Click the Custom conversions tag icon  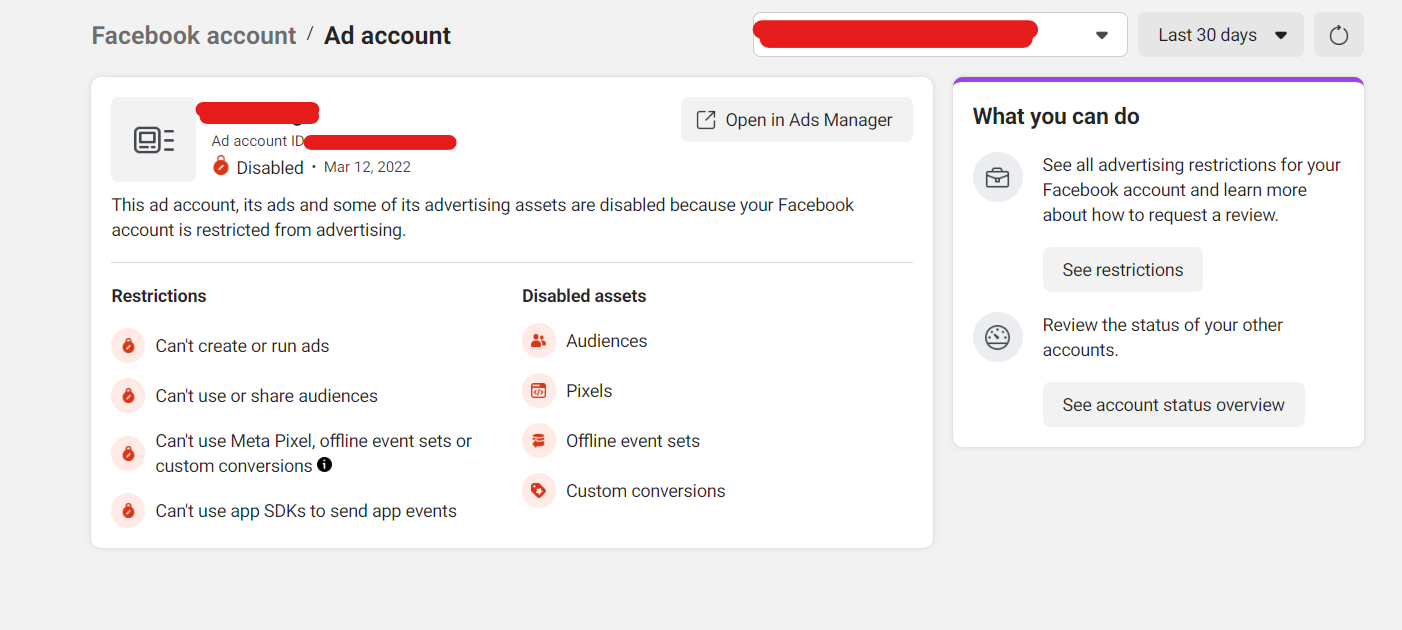coord(538,491)
